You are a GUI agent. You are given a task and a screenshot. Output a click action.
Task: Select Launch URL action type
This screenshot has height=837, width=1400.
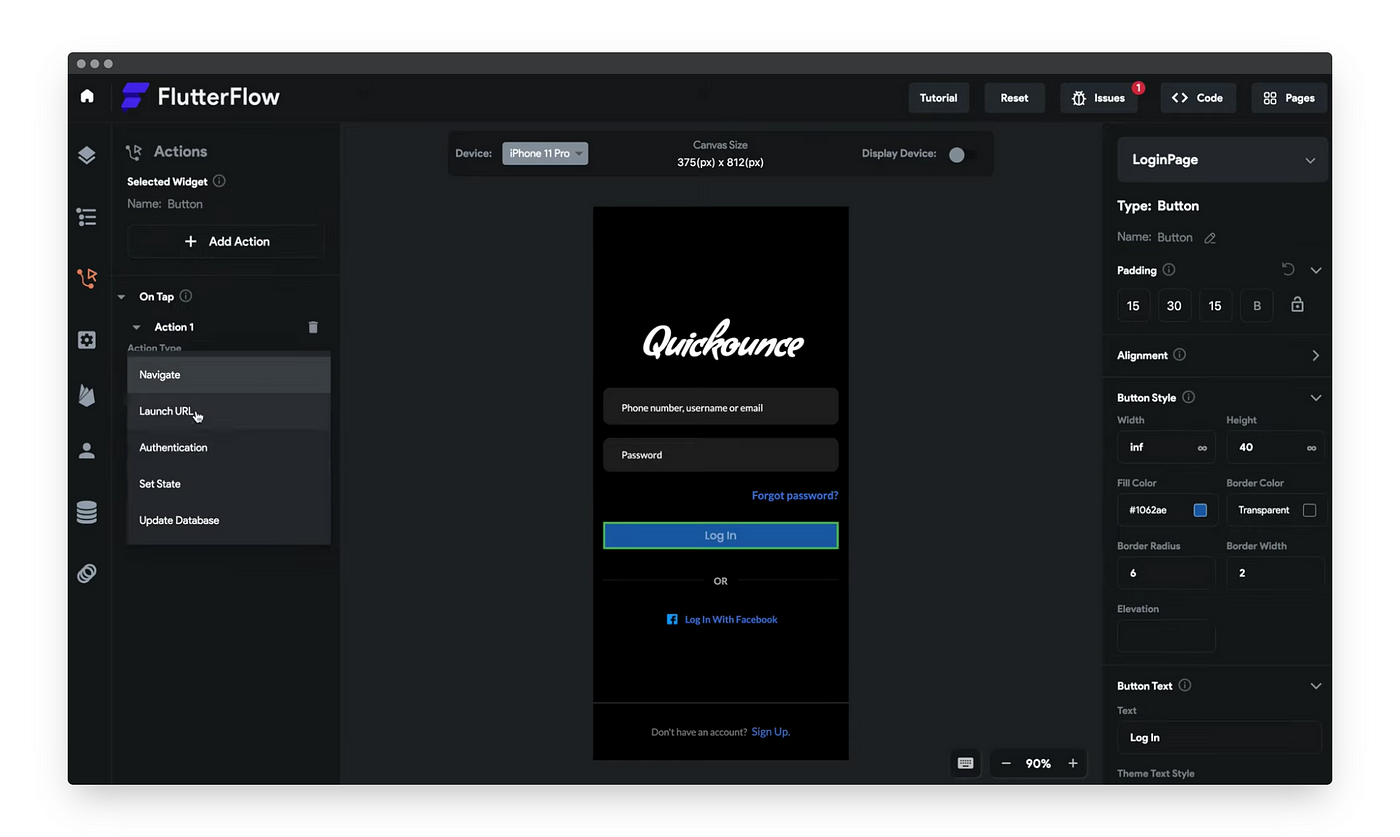point(229,411)
